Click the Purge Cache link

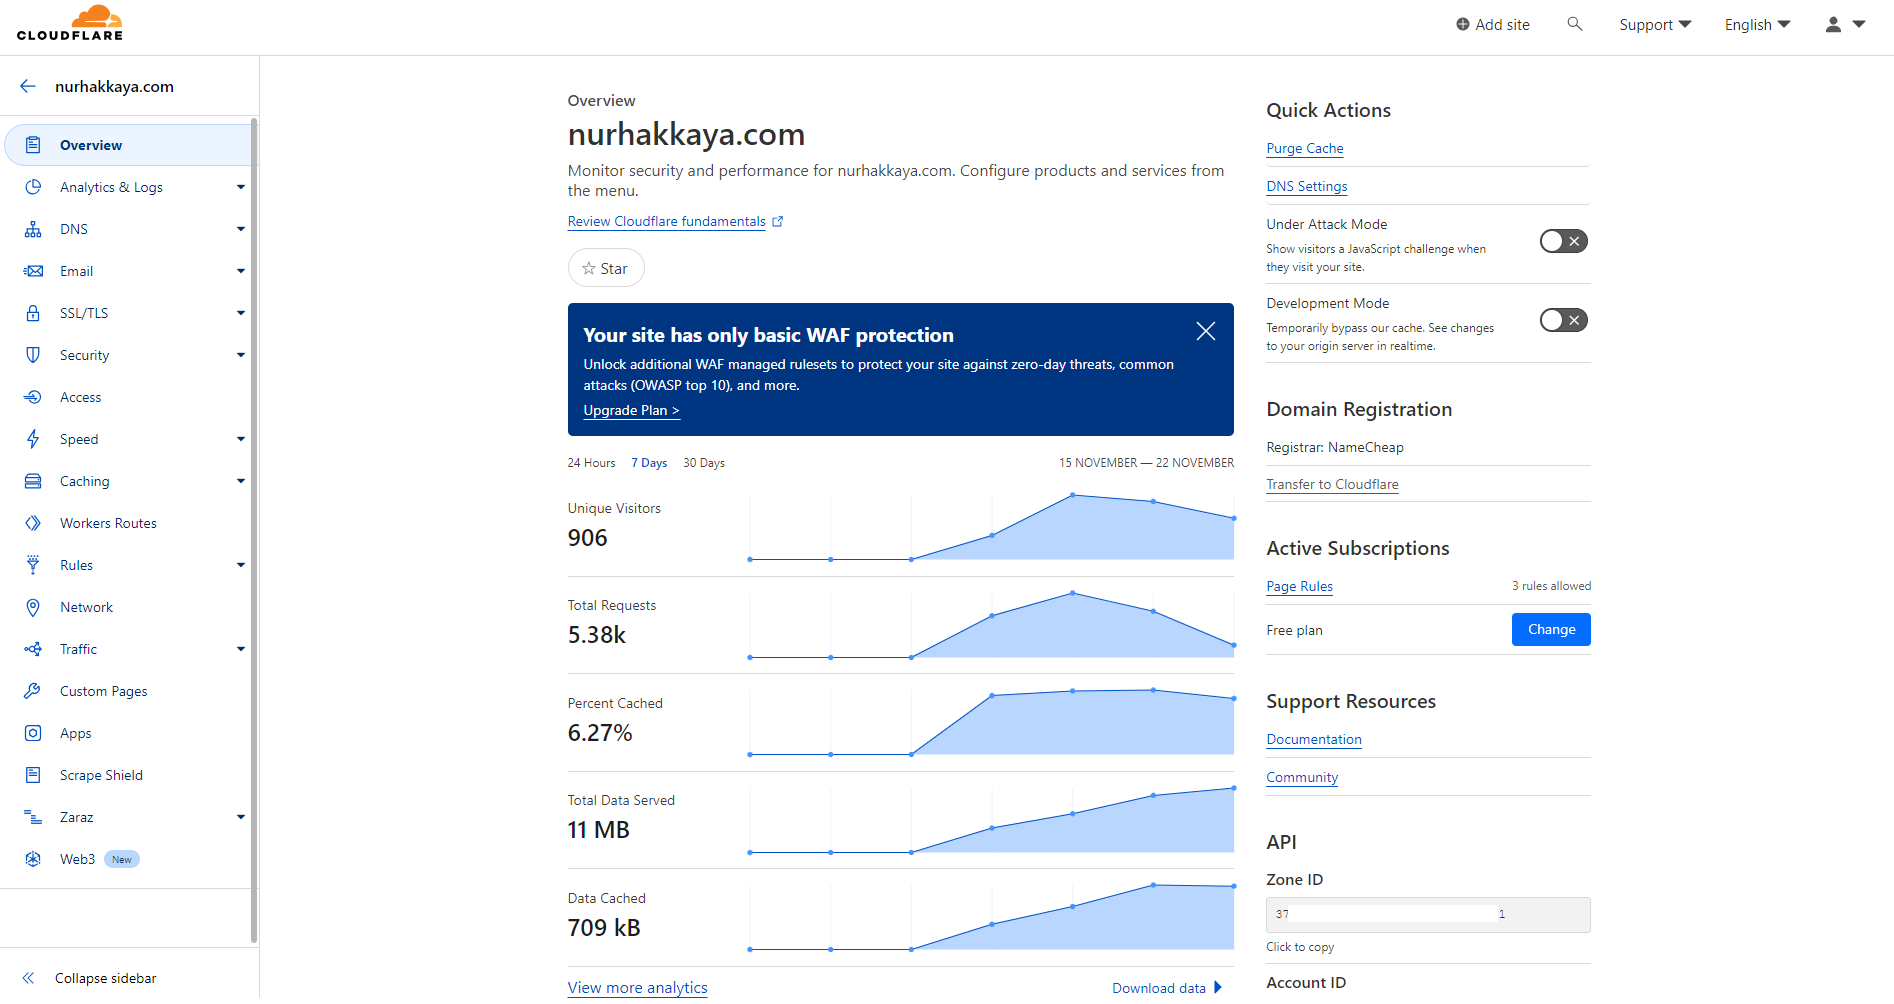pos(1305,148)
